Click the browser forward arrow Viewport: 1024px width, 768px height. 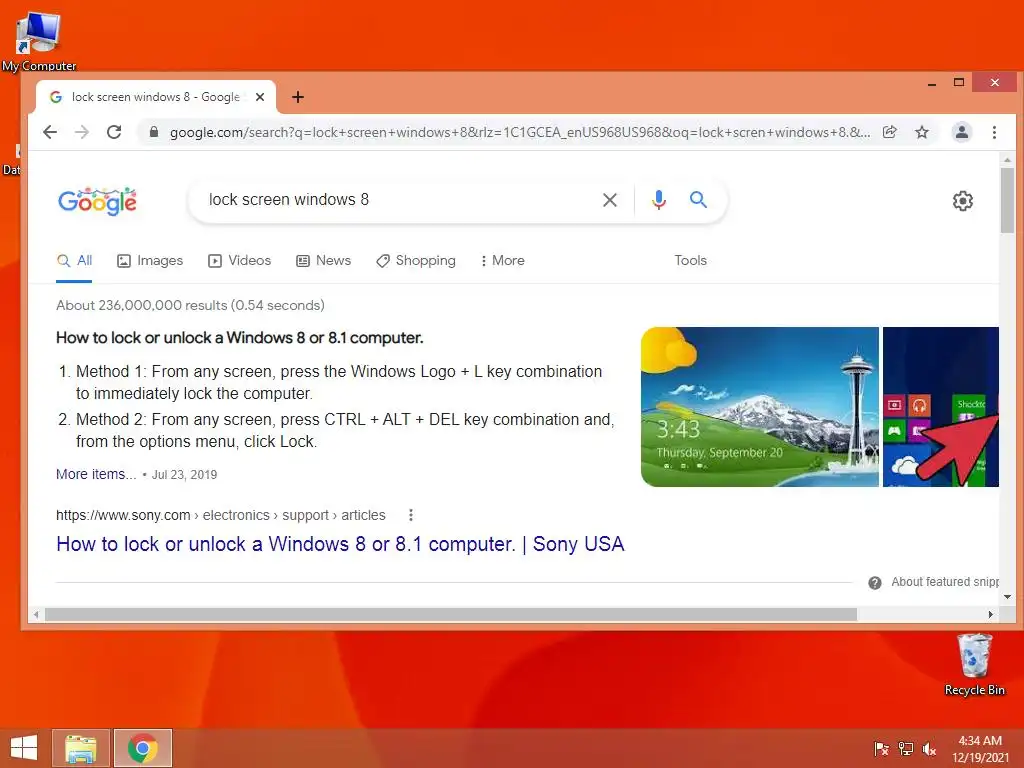click(x=82, y=133)
